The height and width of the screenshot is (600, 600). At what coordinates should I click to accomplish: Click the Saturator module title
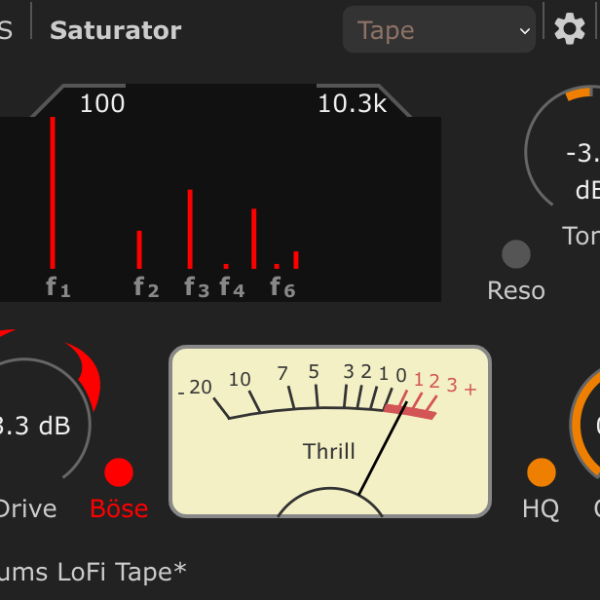point(116,30)
